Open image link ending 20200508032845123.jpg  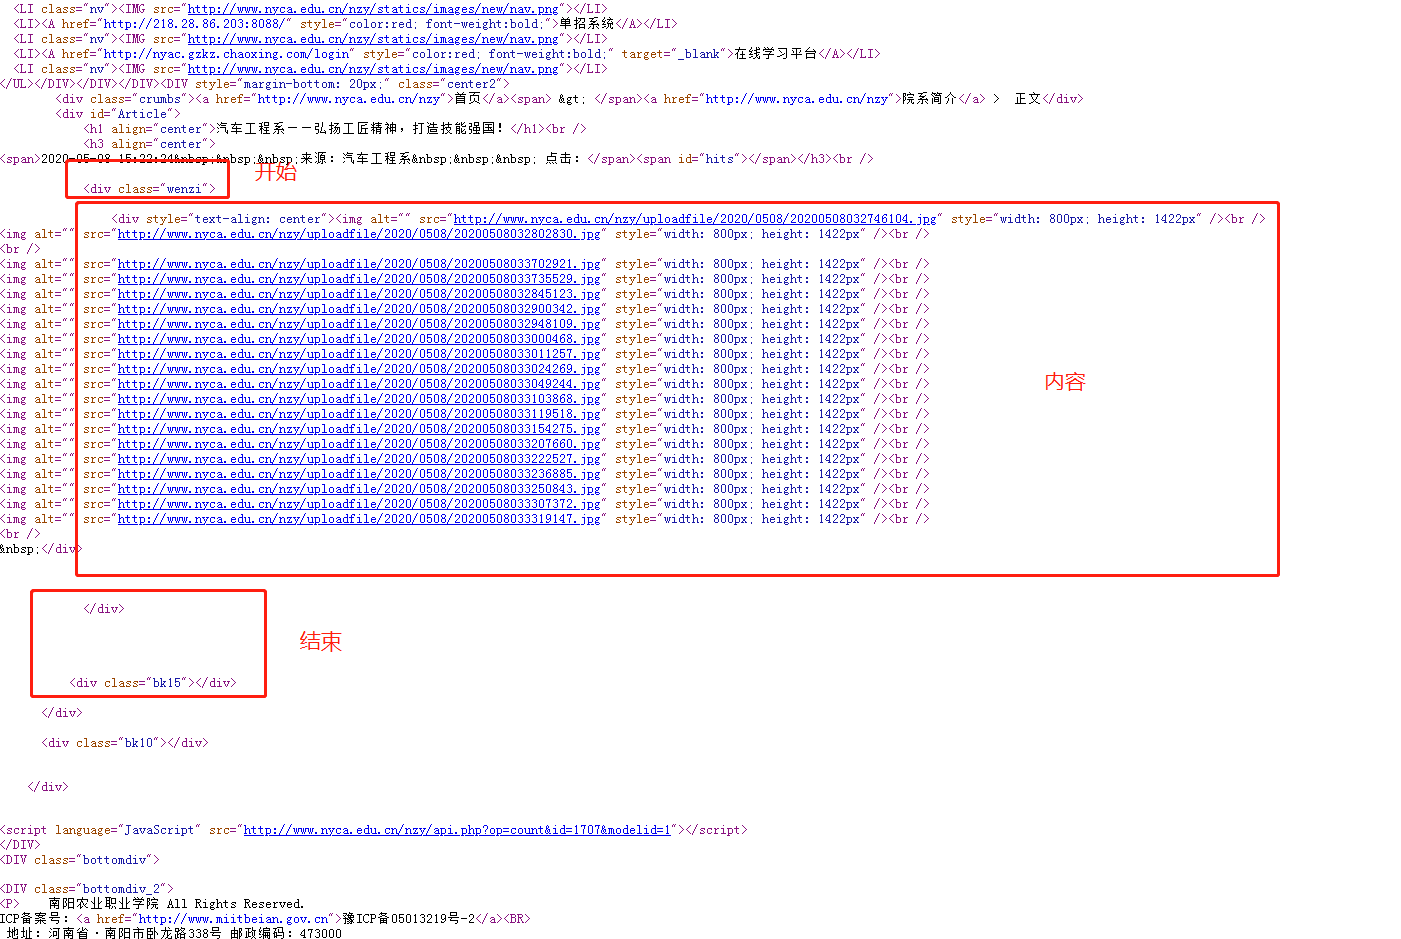(359, 294)
